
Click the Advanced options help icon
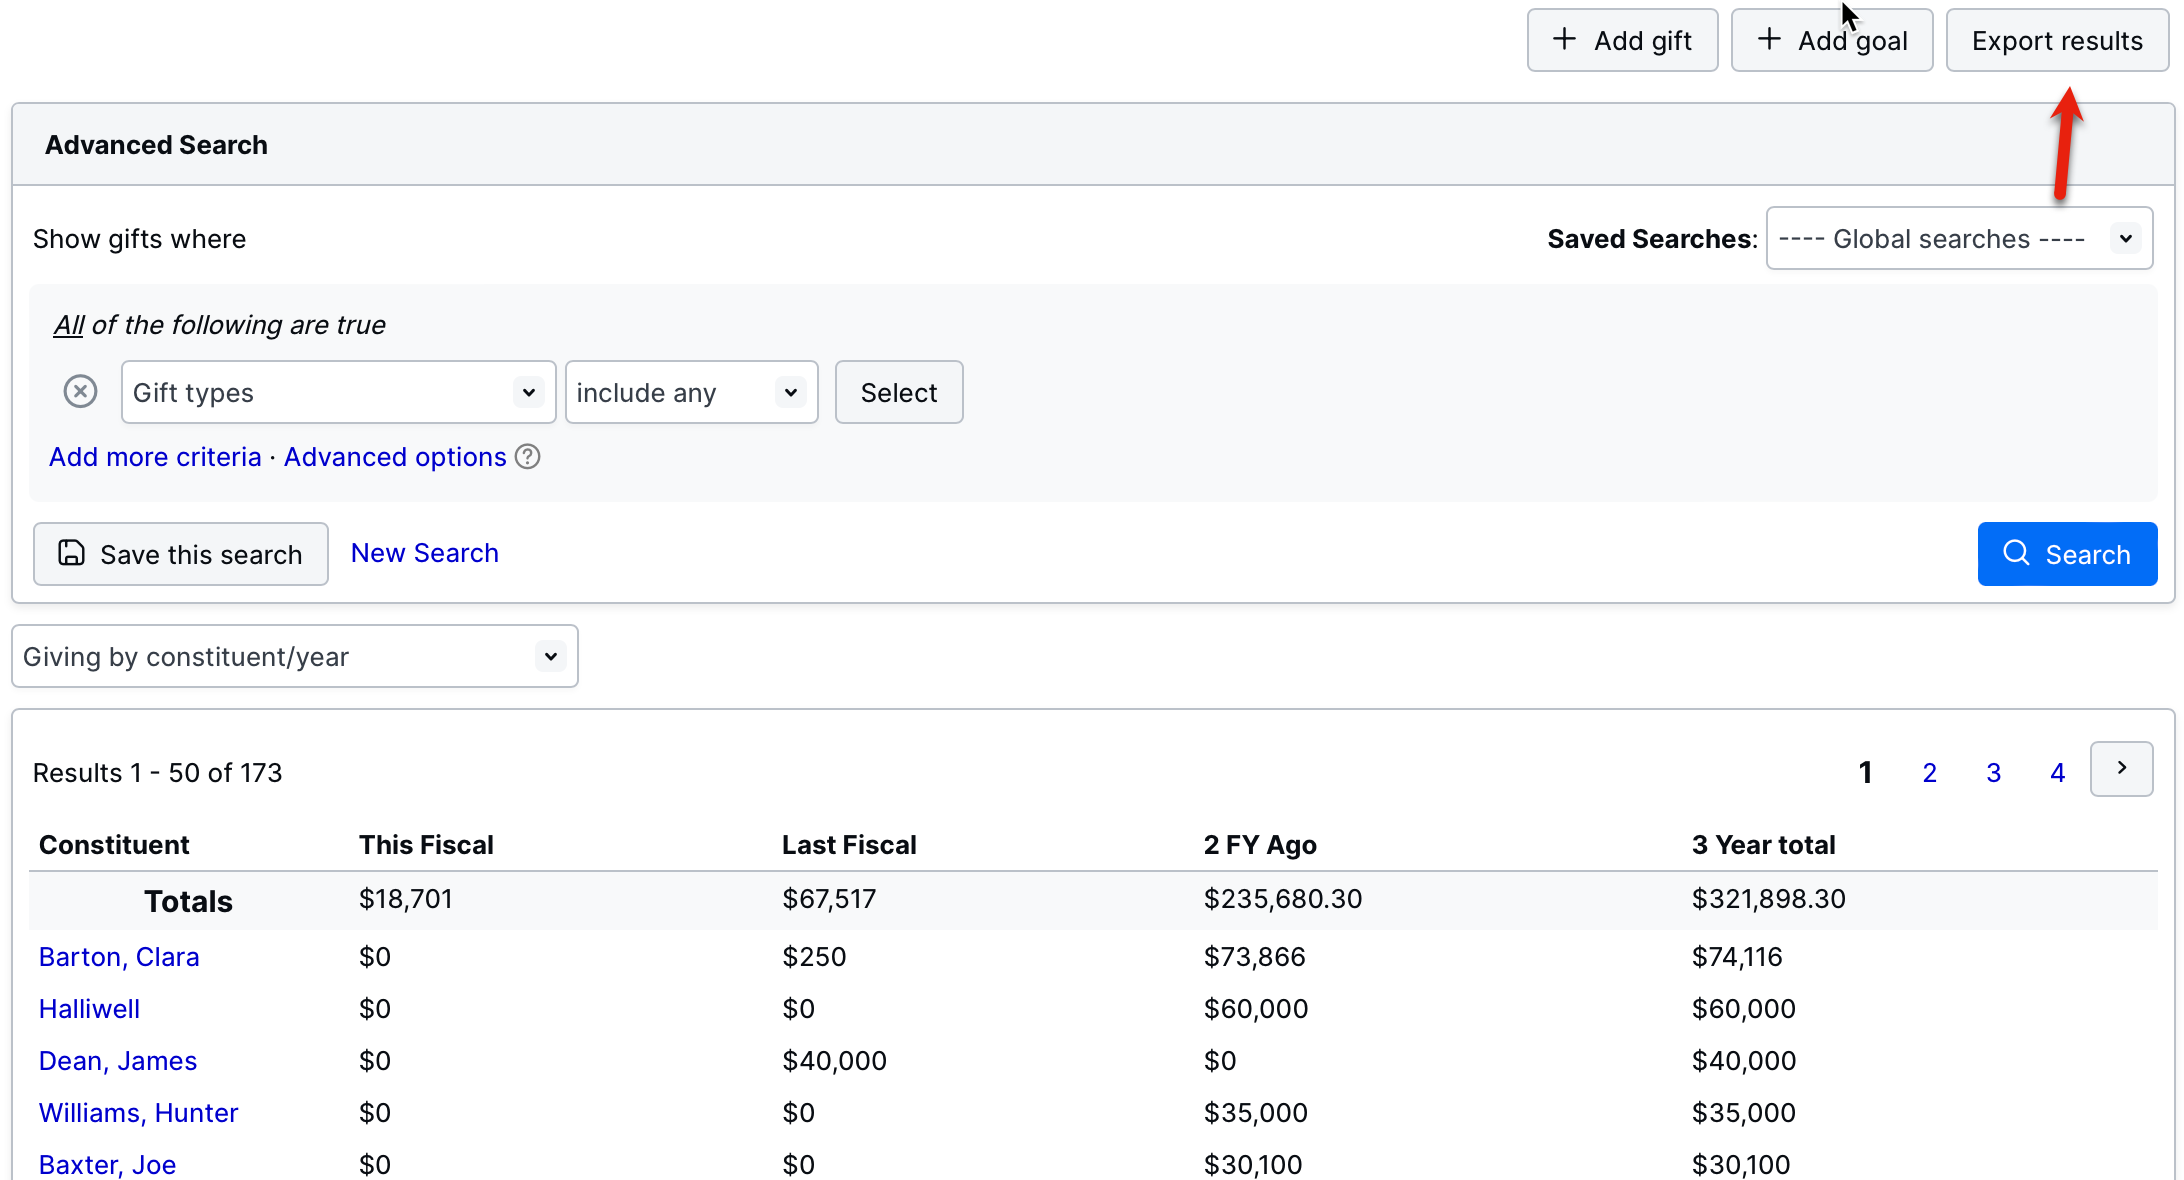(x=527, y=457)
